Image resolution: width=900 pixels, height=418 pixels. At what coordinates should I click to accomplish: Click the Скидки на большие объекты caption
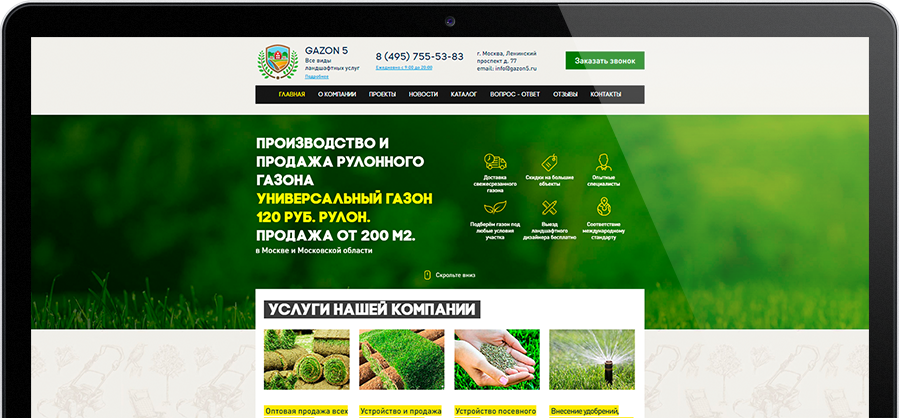(549, 181)
